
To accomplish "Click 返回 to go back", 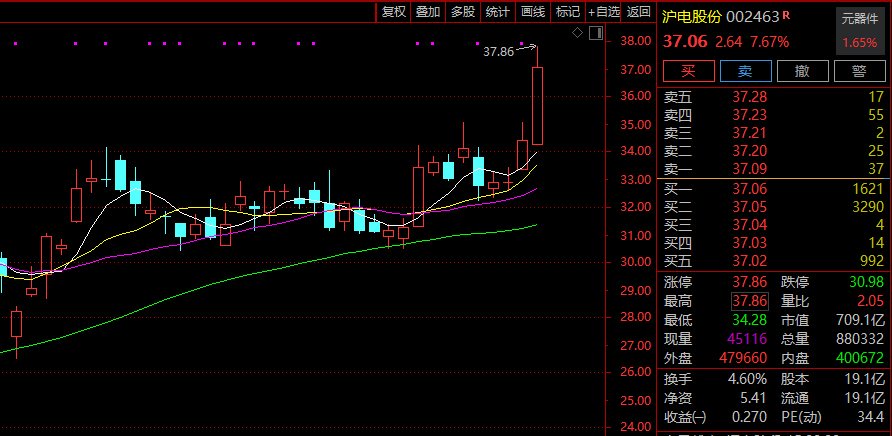I will pyautogui.click(x=638, y=12).
